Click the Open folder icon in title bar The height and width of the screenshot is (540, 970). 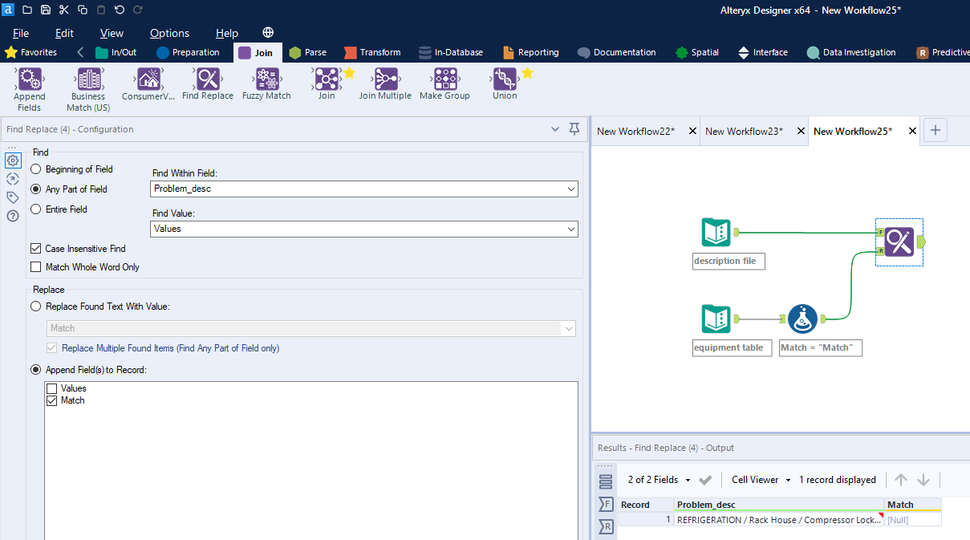pyautogui.click(x=27, y=10)
